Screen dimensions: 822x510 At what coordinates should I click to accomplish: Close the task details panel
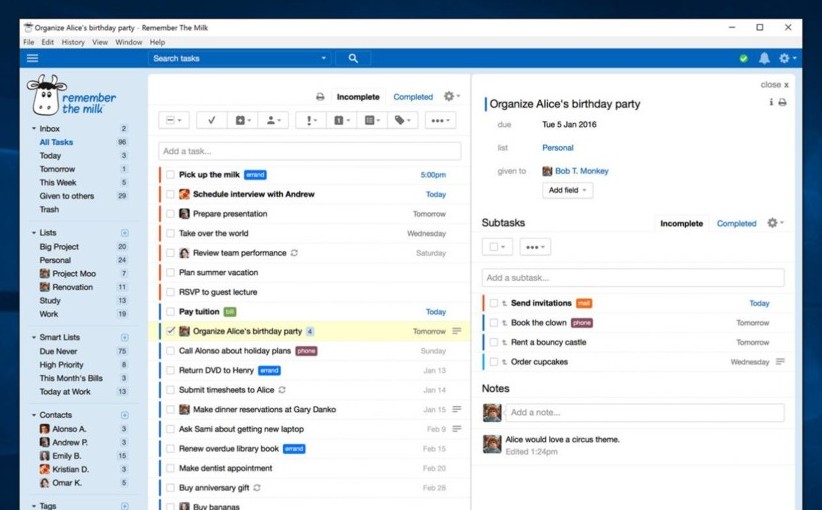(x=774, y=84)
